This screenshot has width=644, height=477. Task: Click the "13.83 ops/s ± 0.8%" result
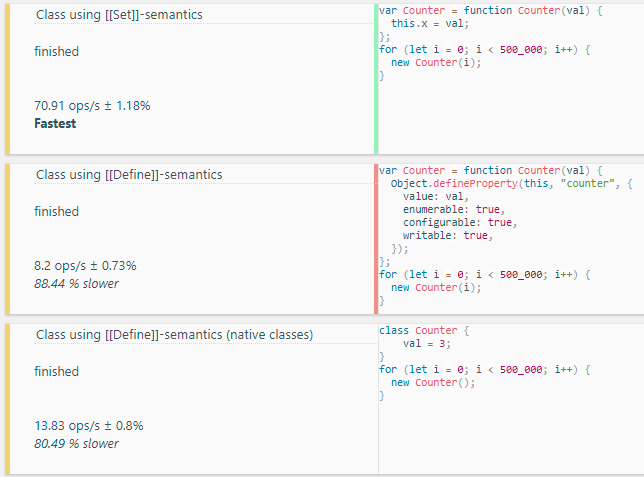(x=89, y=426)
